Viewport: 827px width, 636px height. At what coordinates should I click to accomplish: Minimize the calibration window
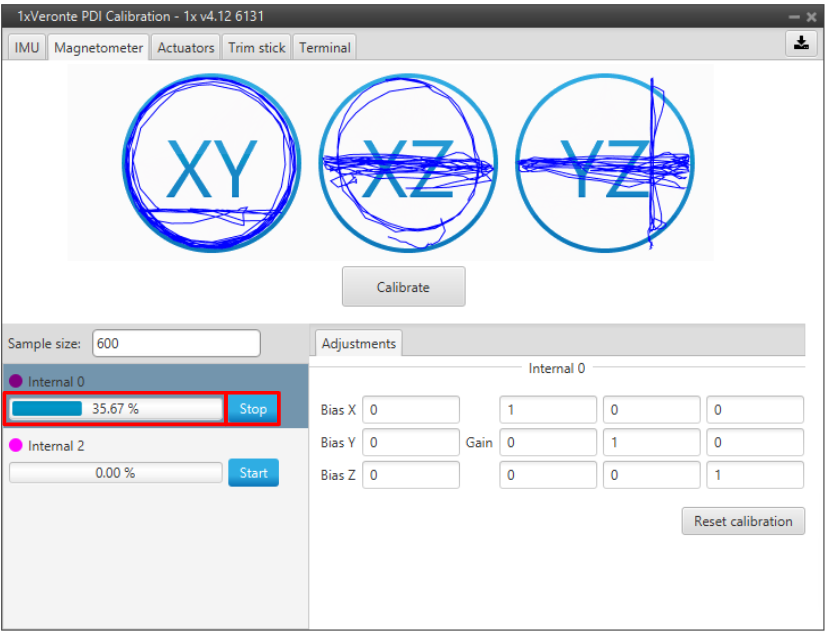[793, 17]
